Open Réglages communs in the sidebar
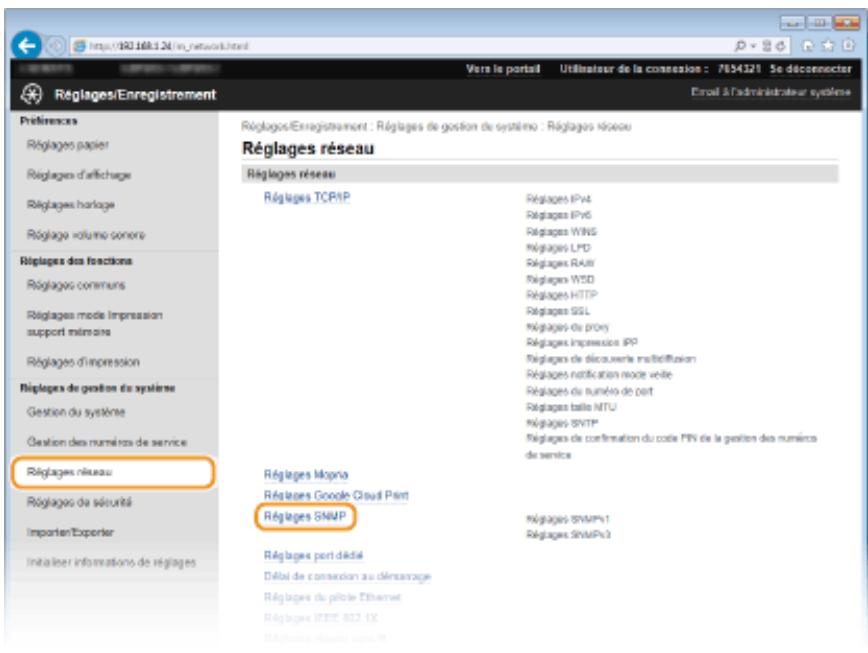The height and width of the screenshot is (653, 868). [76, 285]
